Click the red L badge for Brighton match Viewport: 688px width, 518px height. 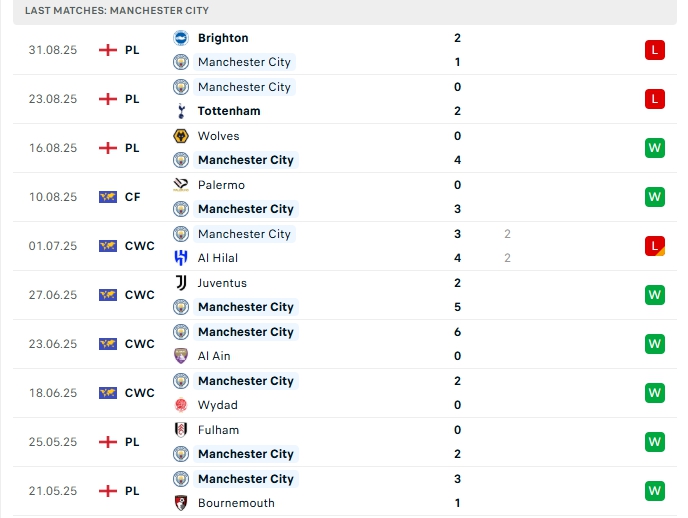tap(655, 50)
